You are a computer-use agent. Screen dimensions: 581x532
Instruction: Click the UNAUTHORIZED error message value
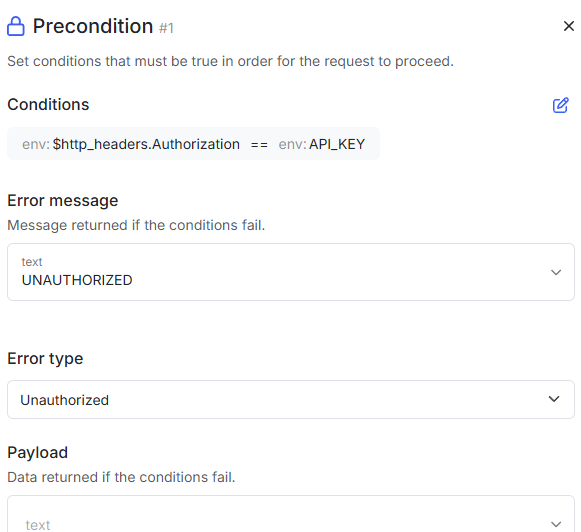point(77,280)
